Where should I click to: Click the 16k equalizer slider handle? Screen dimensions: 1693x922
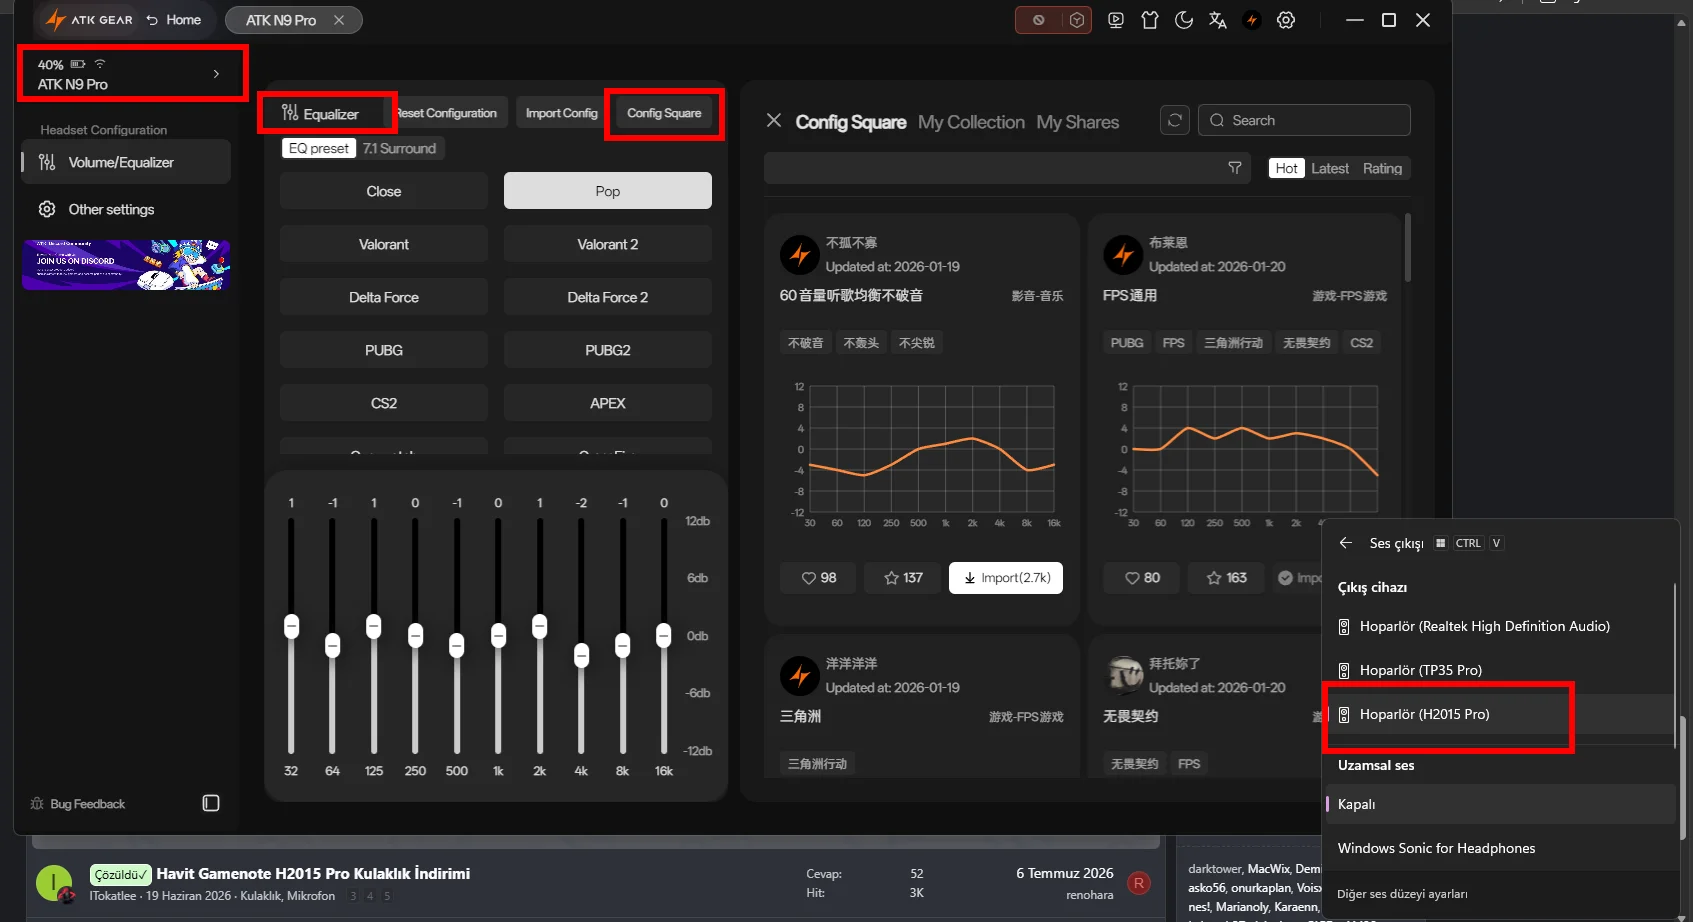(663, 635)
